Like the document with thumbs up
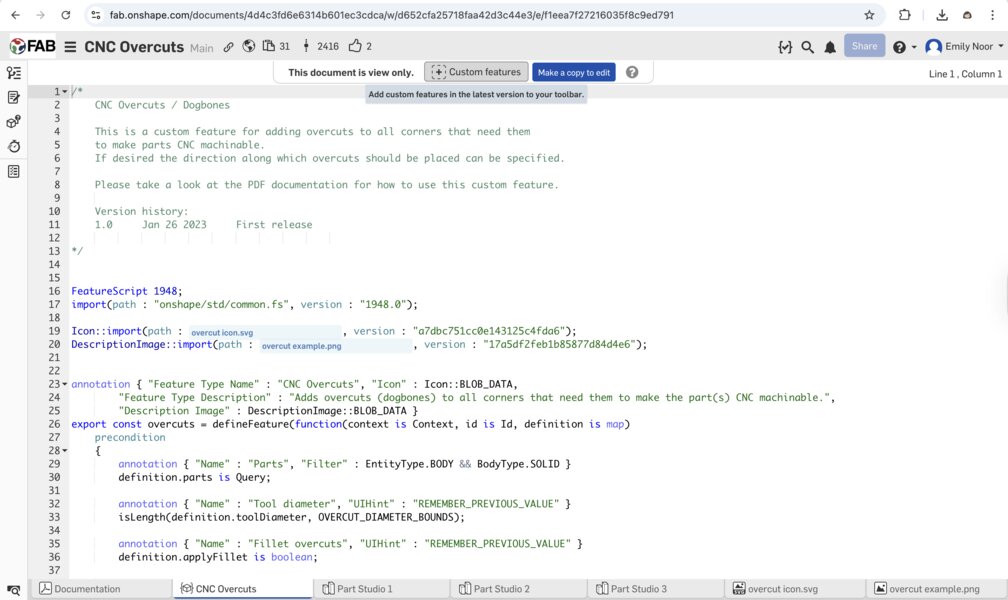Image resolution: width=1008 pixels, height=600 pixels. (x=360, y=46)
